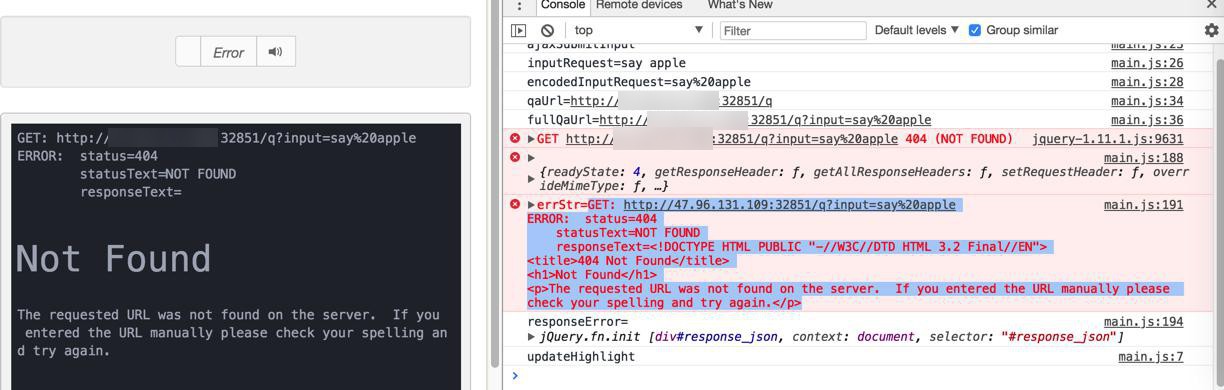
Task: Click the '<h1>Not Found</h1>' console line
Action: click(592, 275)
